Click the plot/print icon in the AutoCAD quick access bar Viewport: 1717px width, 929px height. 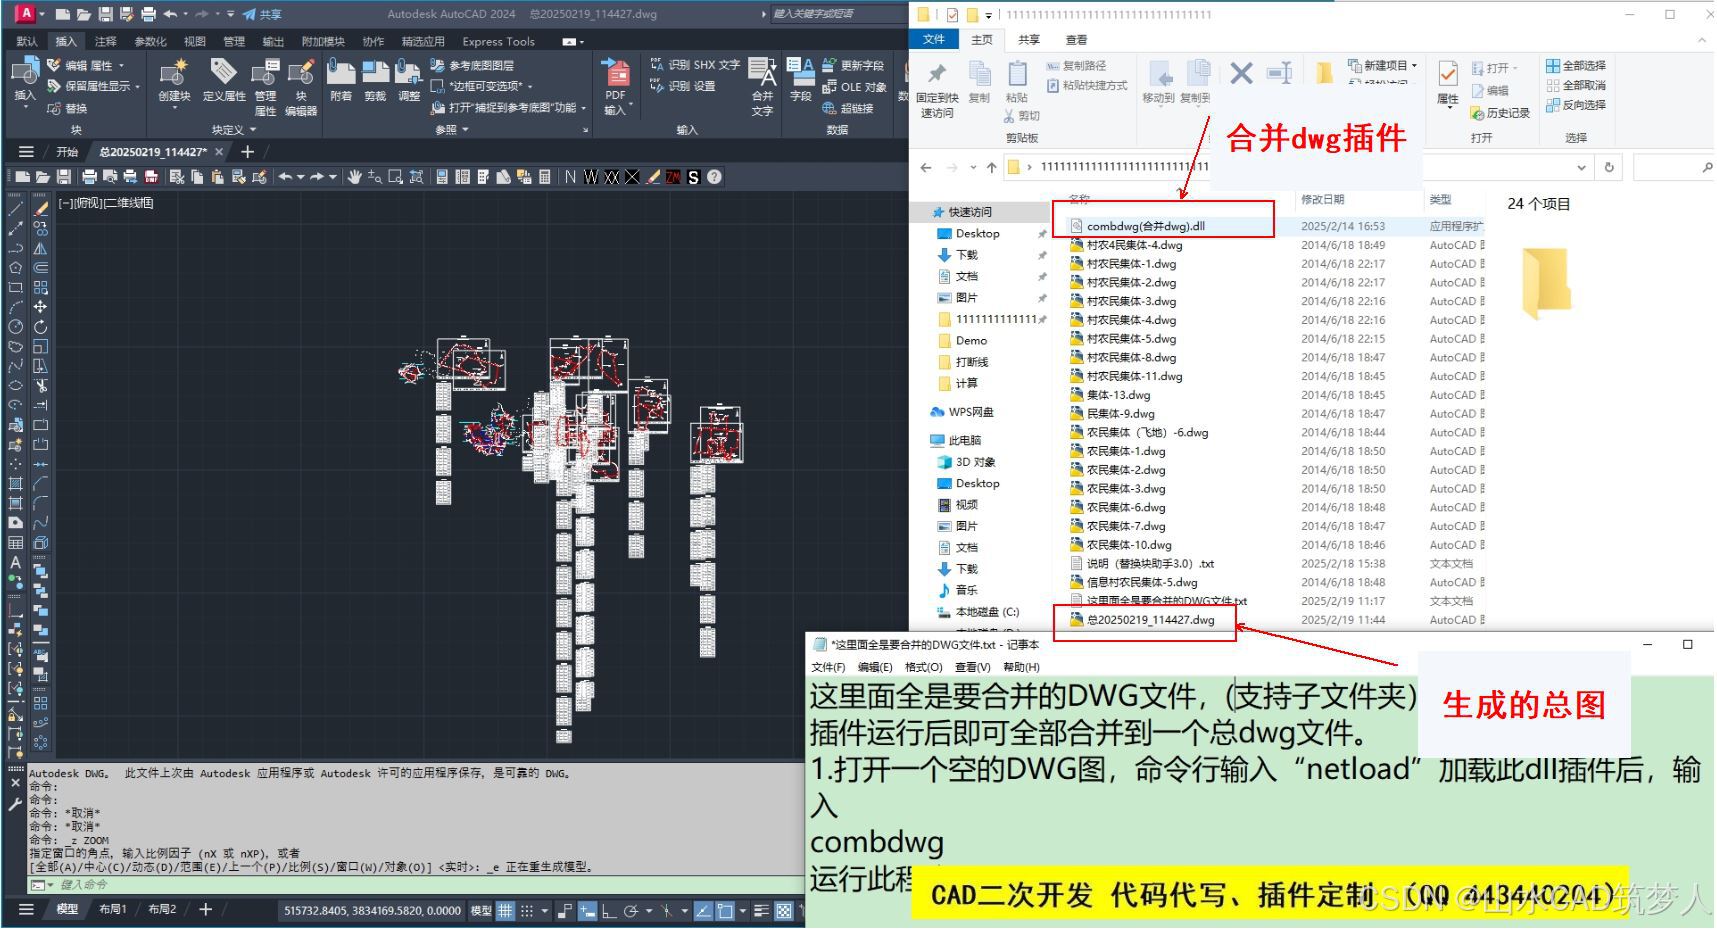click(x=148, y=14)
